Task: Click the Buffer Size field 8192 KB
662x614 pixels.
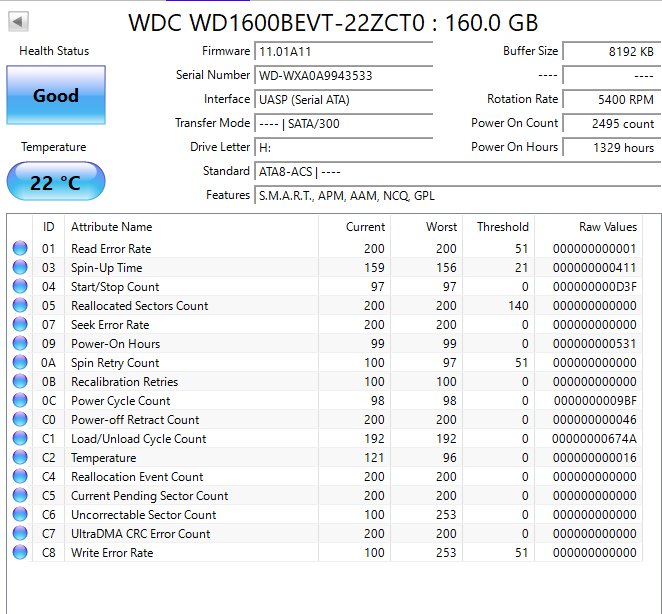Action: [x=612, y=52]
